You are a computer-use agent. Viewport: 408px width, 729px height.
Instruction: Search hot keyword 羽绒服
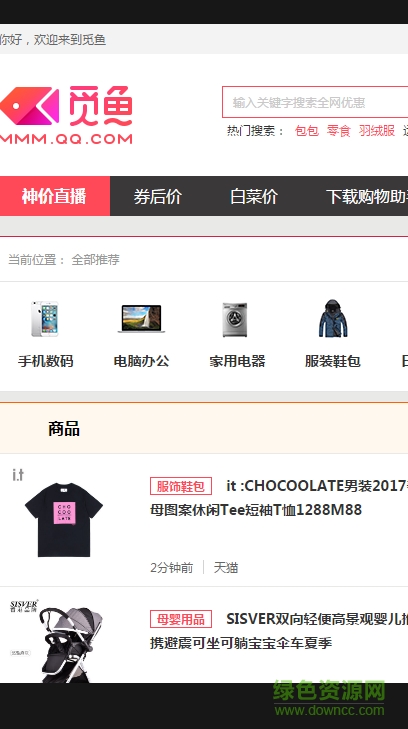pos(377,131)
